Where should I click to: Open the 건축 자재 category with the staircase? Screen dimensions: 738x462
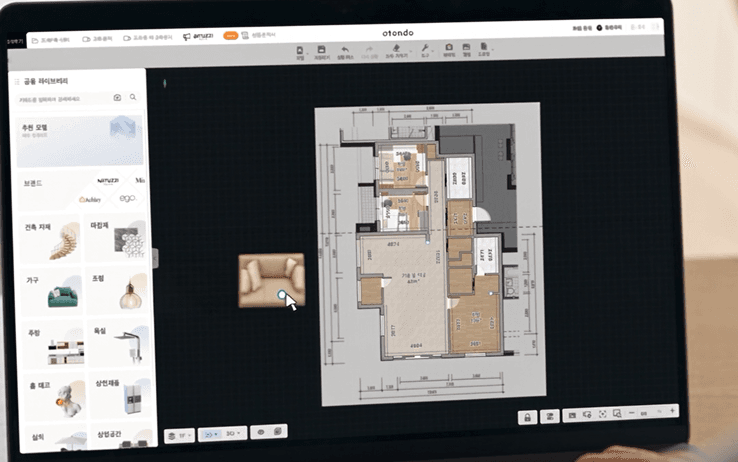50,239
